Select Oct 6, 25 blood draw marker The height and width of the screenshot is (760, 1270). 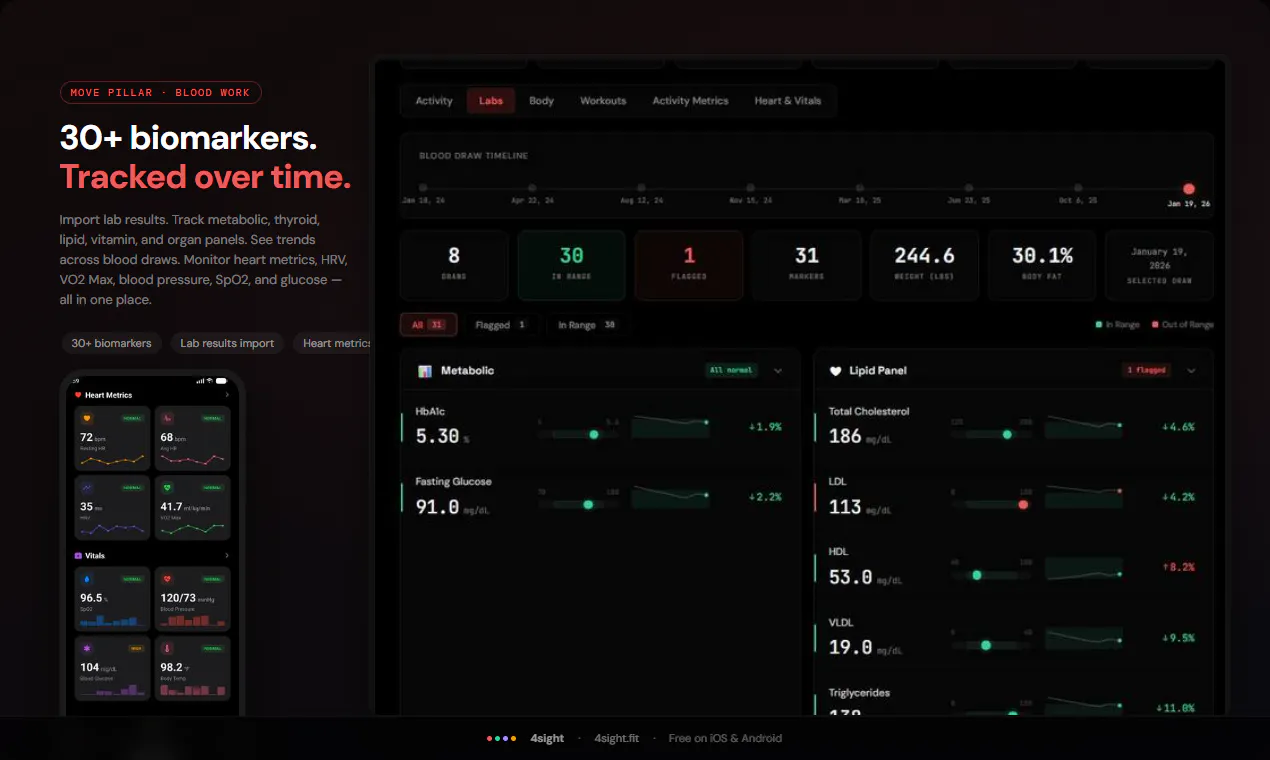[1078, 188]
